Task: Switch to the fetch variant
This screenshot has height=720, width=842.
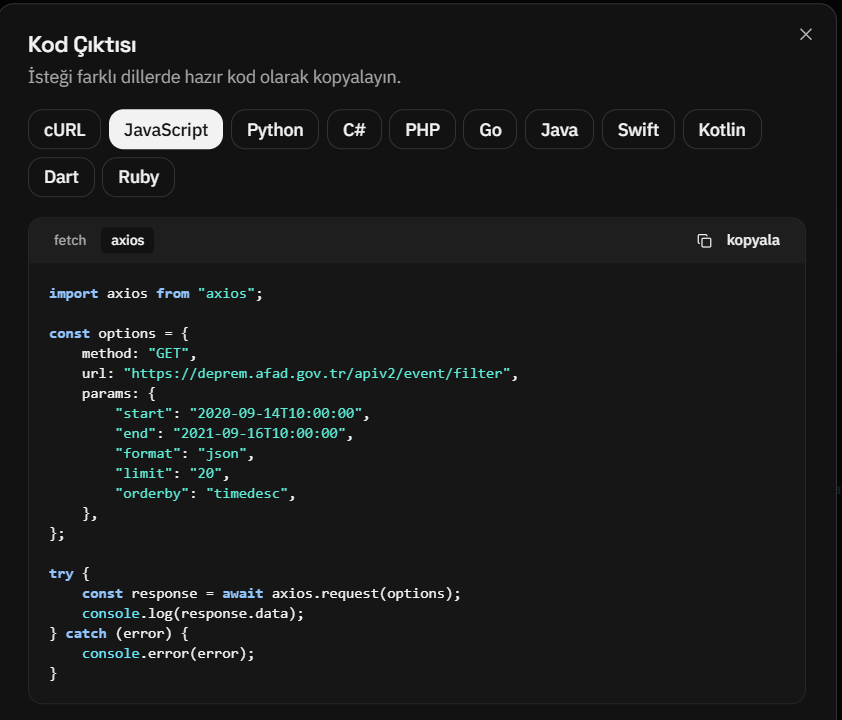Action: click(x=70, y=240)
